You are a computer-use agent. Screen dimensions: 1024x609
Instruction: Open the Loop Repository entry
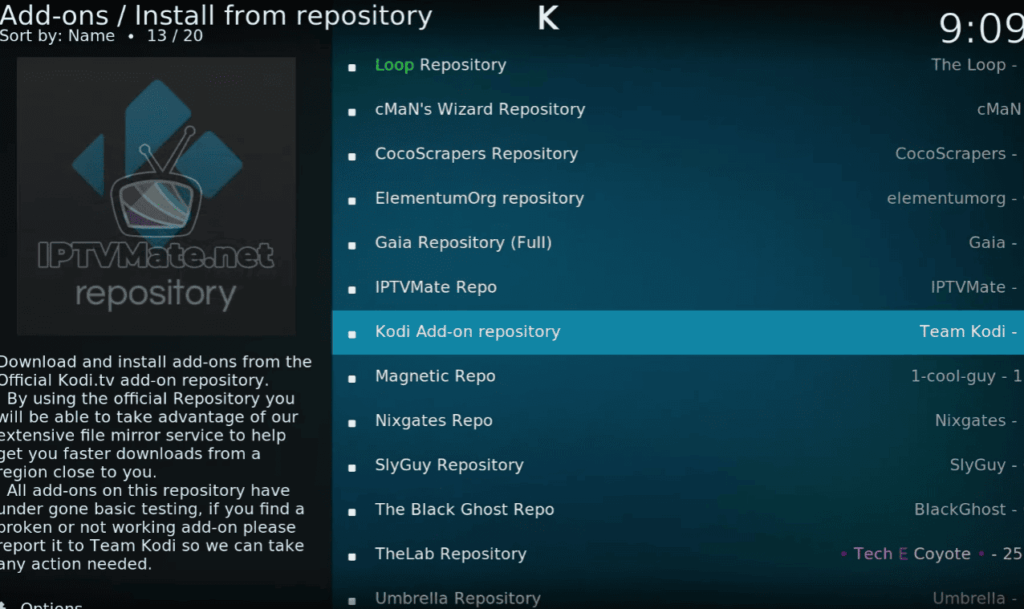point(678,65)
